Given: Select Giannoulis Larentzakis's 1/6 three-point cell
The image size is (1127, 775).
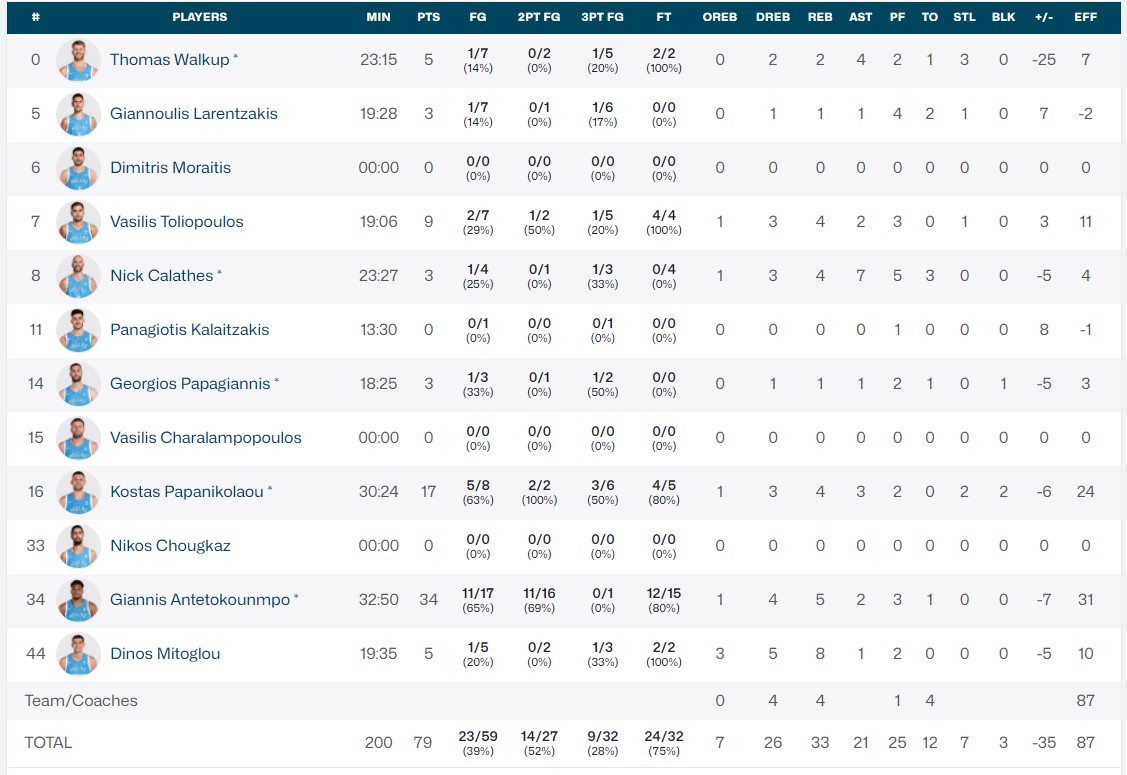Looking at the screenshot, I should point(602,114).
